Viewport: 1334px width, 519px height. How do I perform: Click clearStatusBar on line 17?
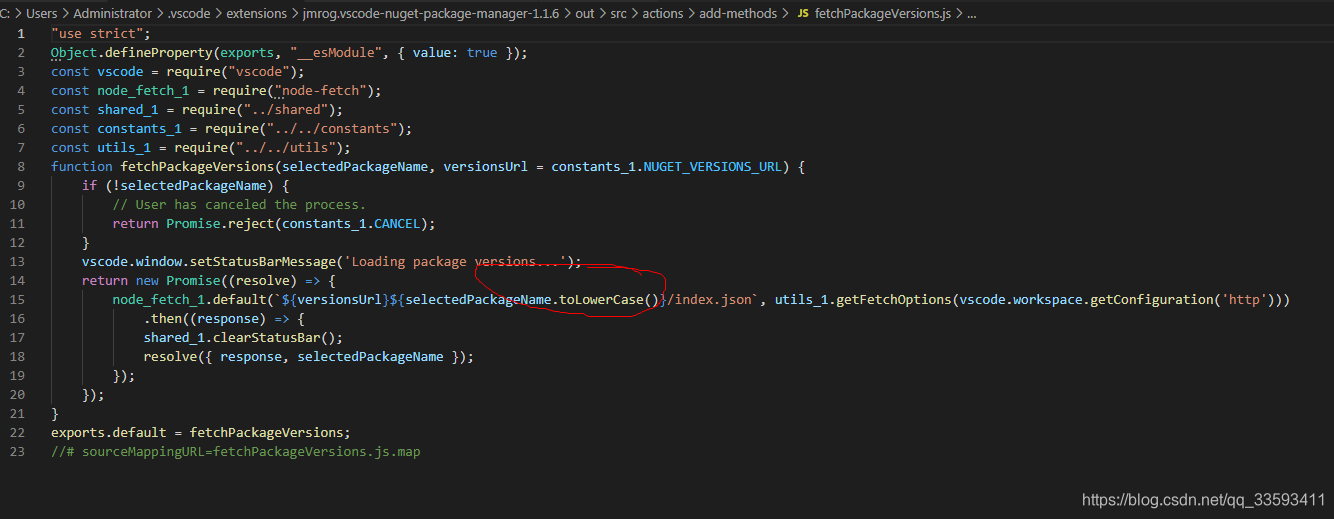tap(266, 337)
